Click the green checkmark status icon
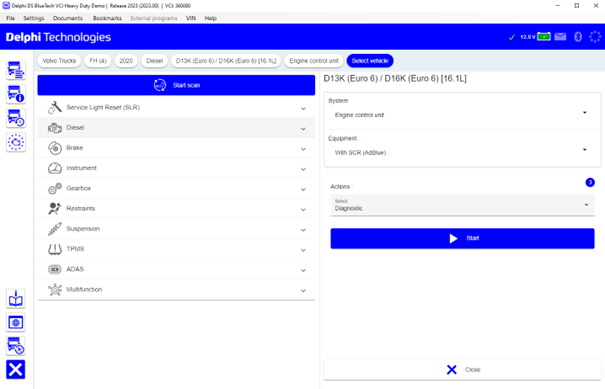Viewport: 605px width, 389px height. (512, 37)
